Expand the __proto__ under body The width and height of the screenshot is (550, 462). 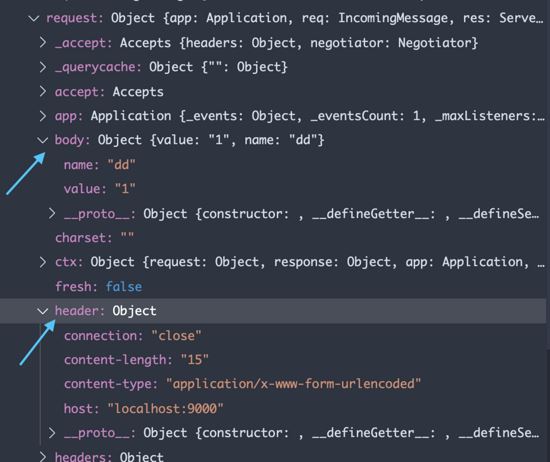[52, 213]
